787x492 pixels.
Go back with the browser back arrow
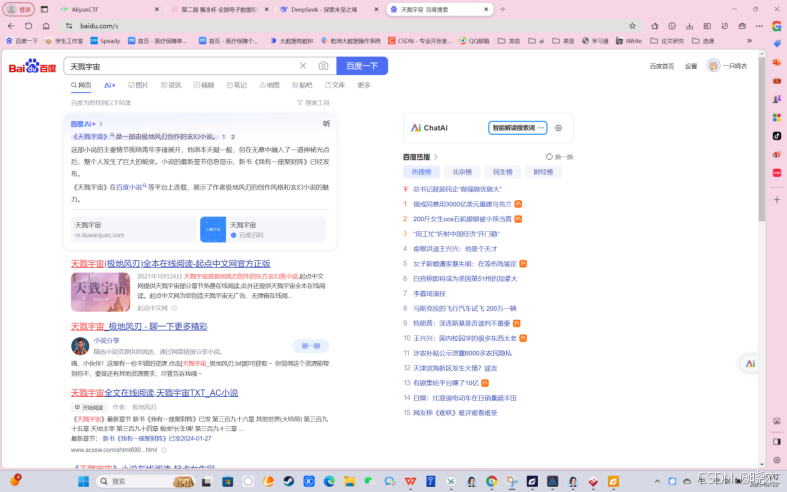point(11,26)
